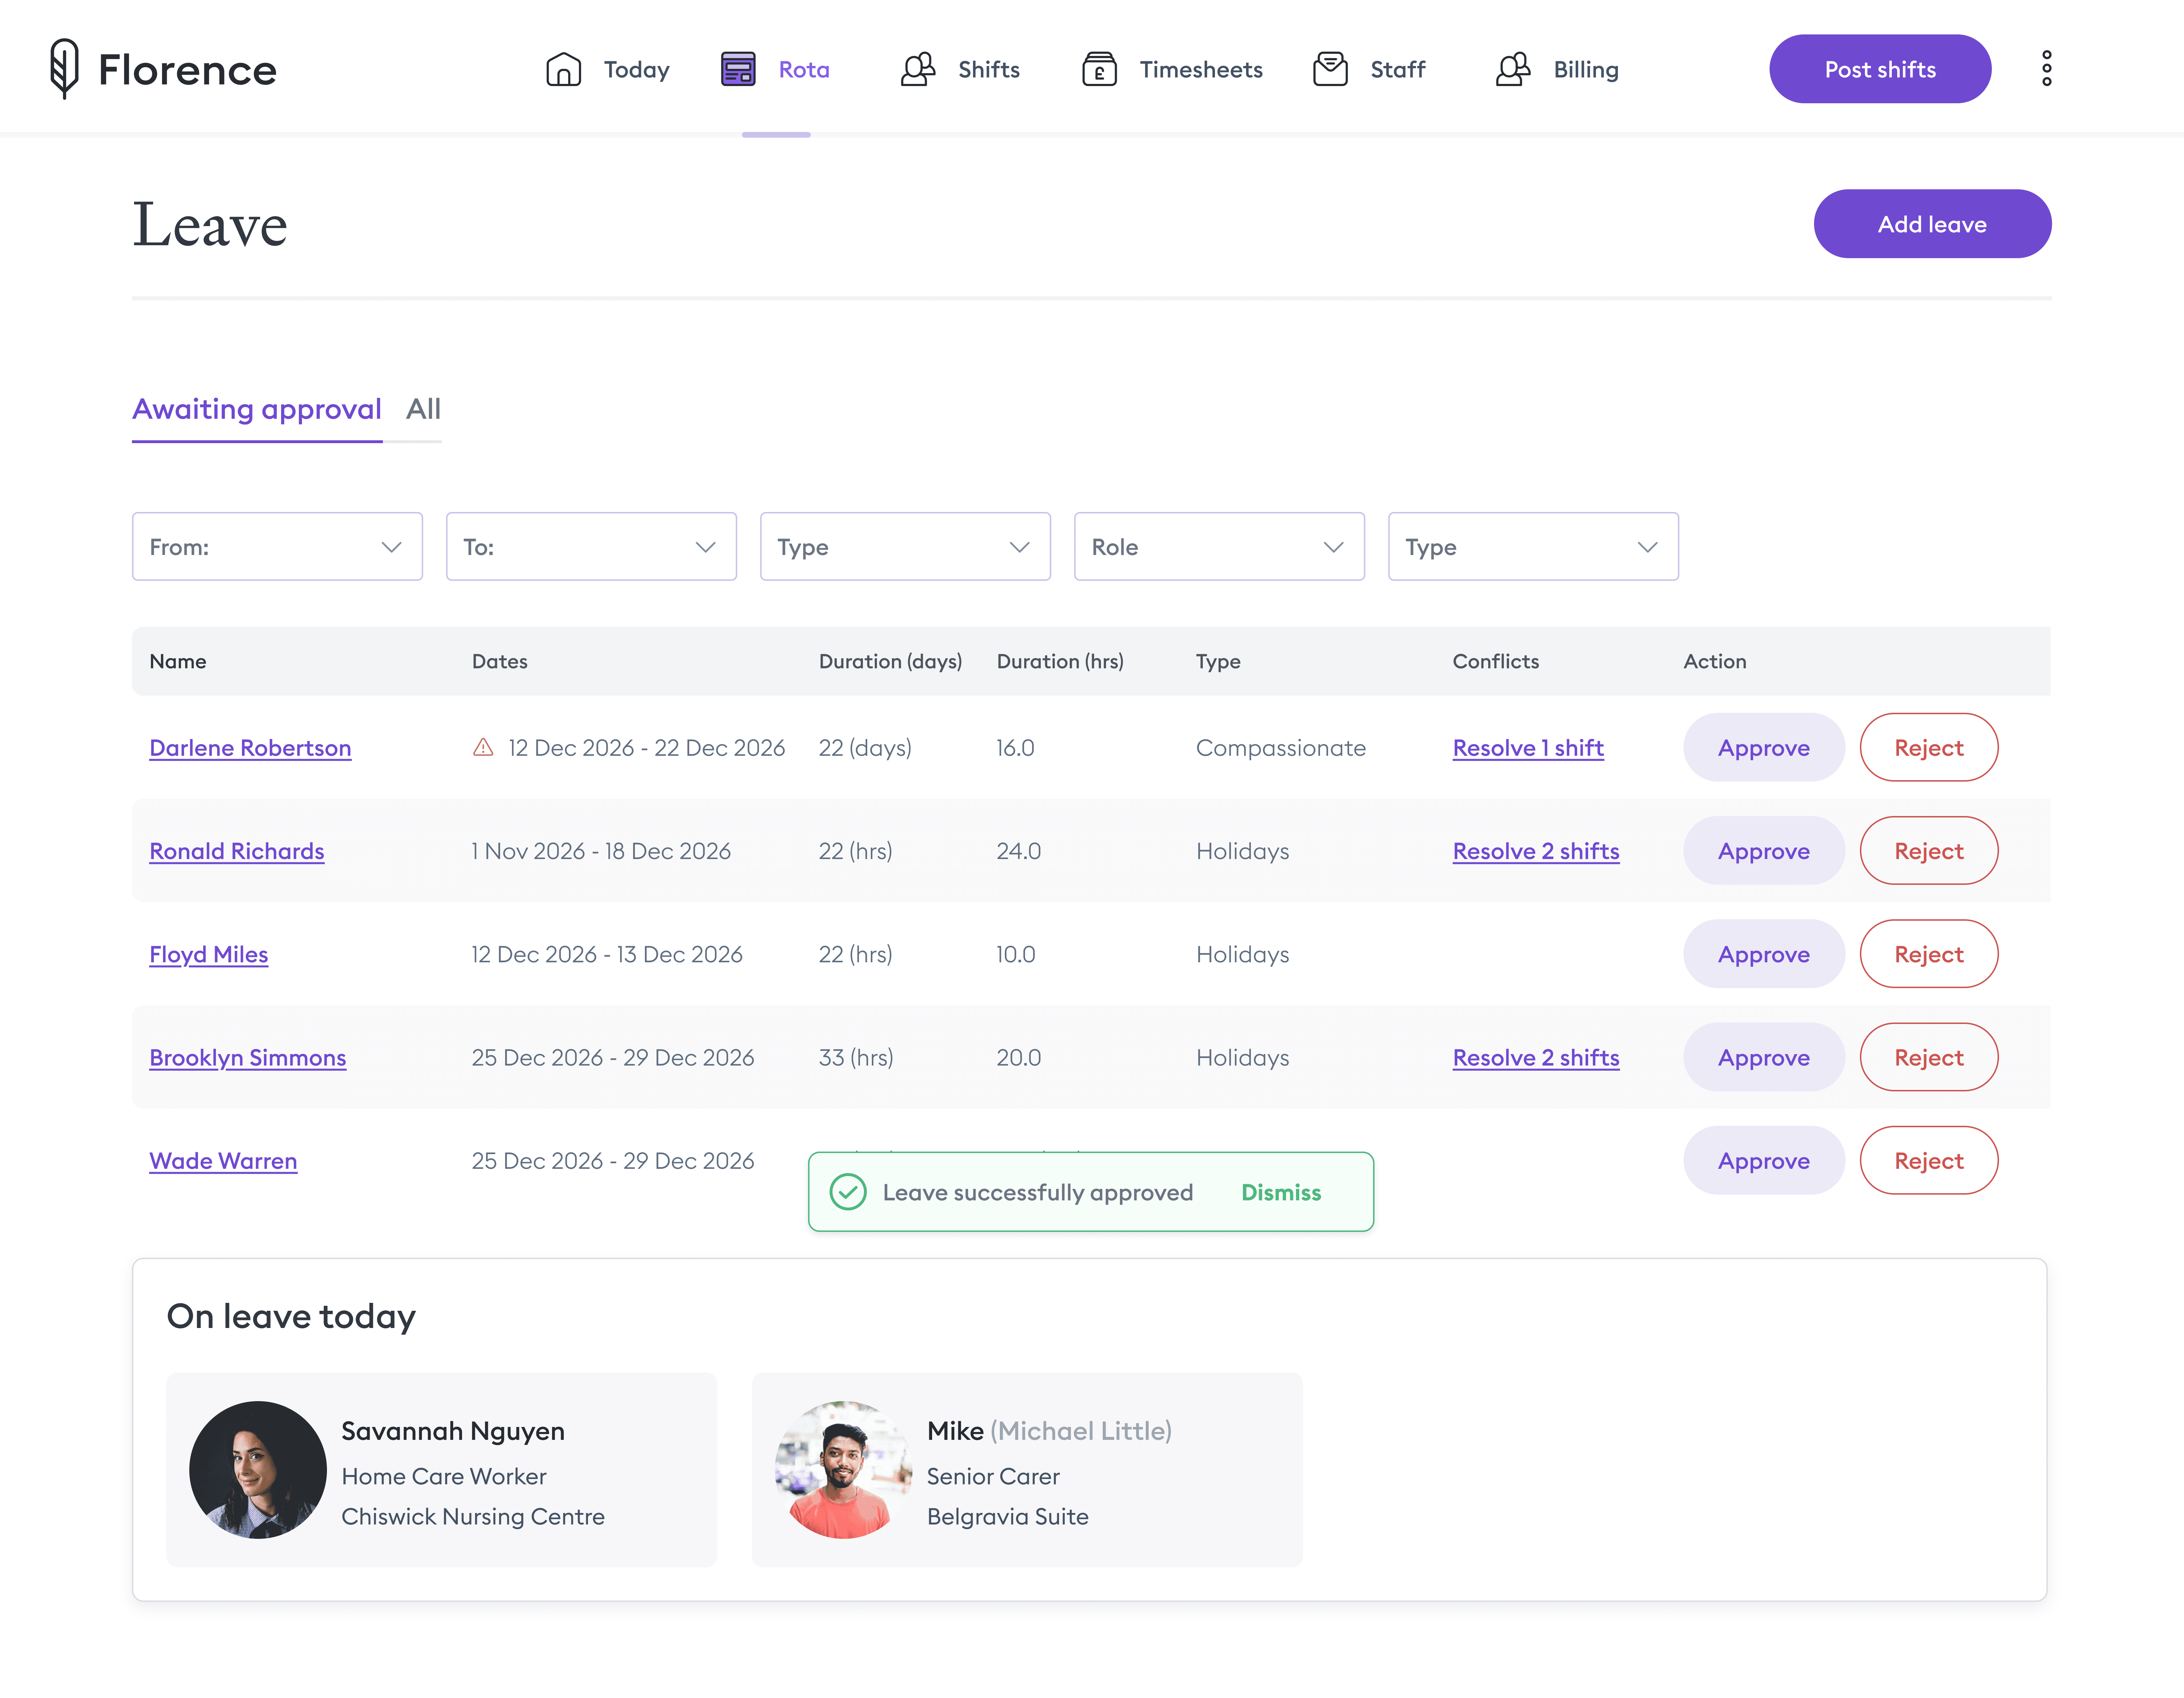Click the Type column header in the table
2184x1698 pixels.
[1218, 661]
